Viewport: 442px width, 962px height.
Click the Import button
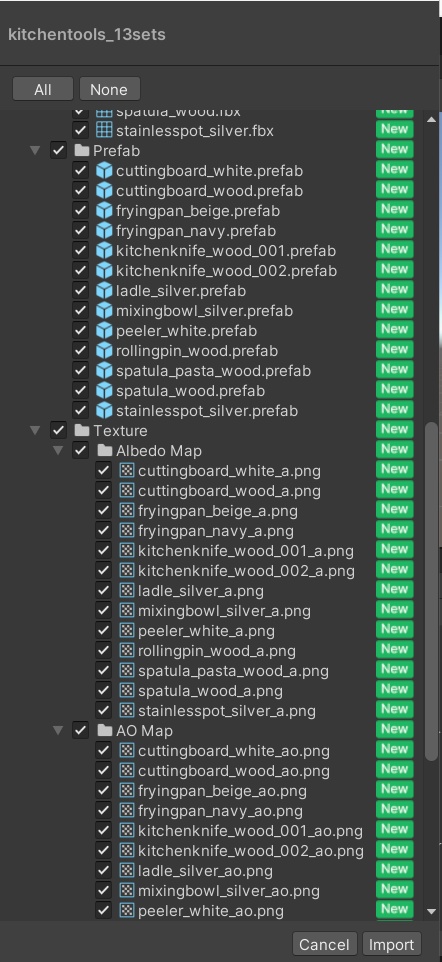(x=392, y=945)
